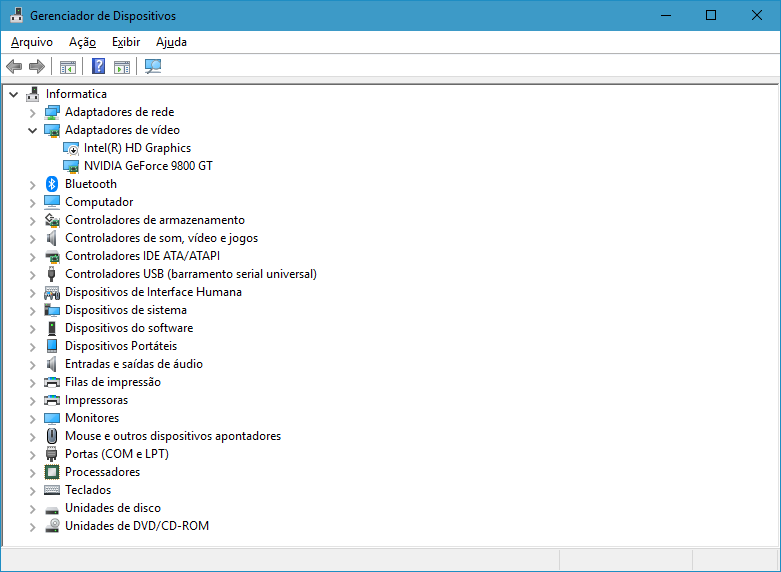Screen dimensions: 781x572
Task: Click the scan for hardware changes icon
Action: click(x=153, y=66)
